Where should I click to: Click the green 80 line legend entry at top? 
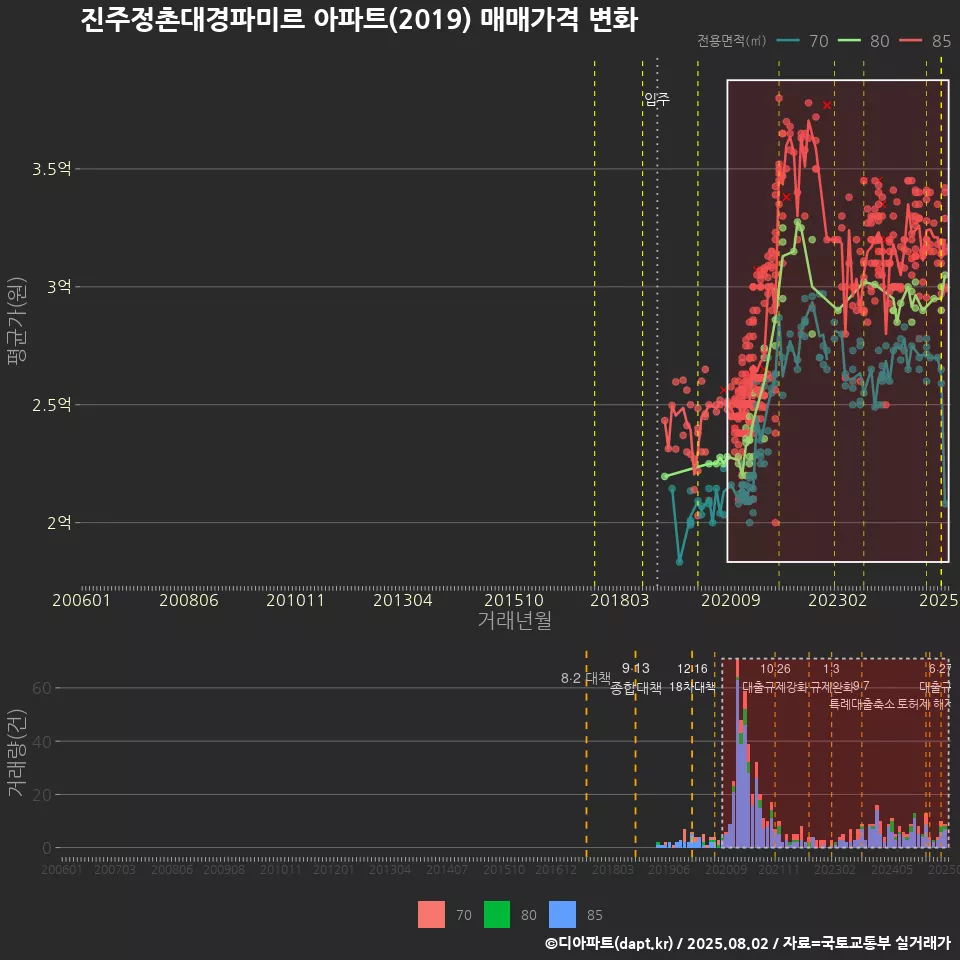point(863,41)
